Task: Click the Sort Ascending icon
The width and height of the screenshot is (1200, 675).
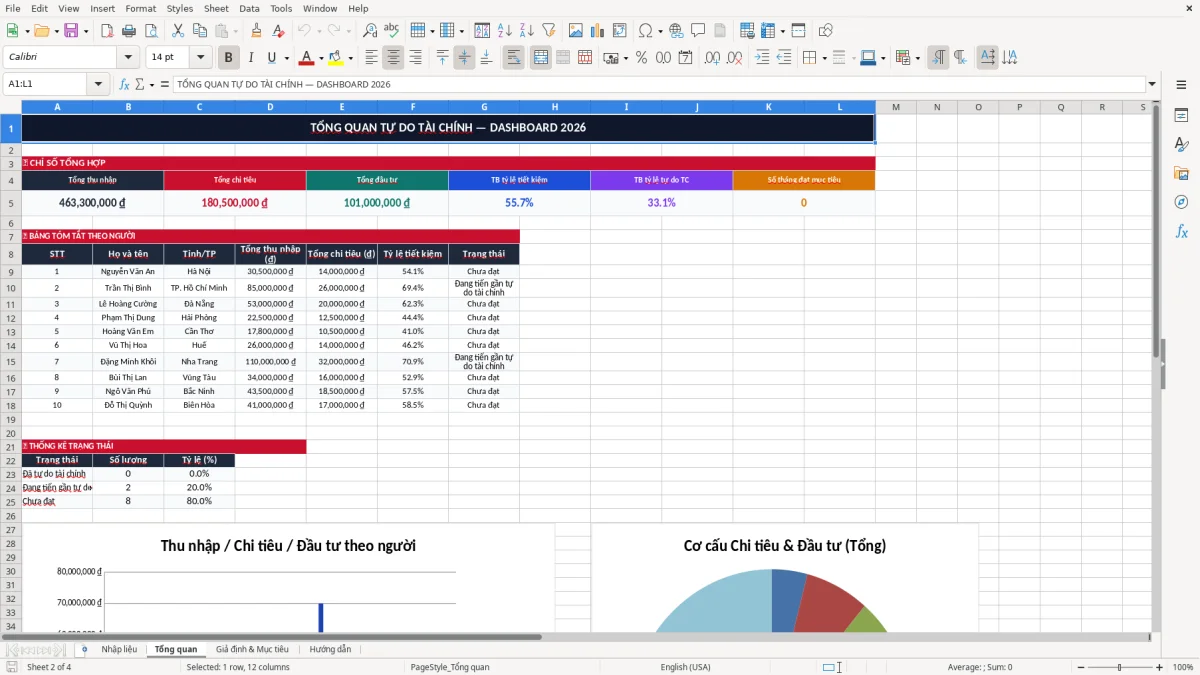Action: pyautogui.click(x=504, y=30)
